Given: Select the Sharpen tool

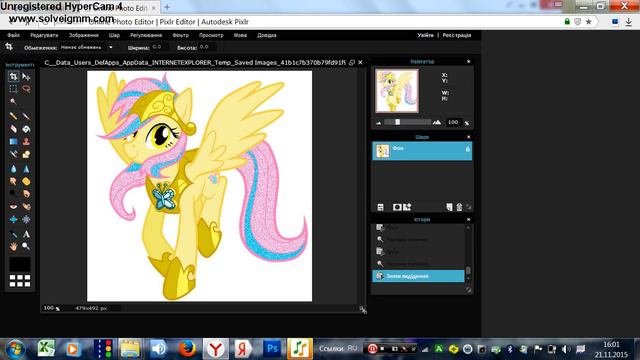Looking at the screenshot, I should (x=26, y=169).
